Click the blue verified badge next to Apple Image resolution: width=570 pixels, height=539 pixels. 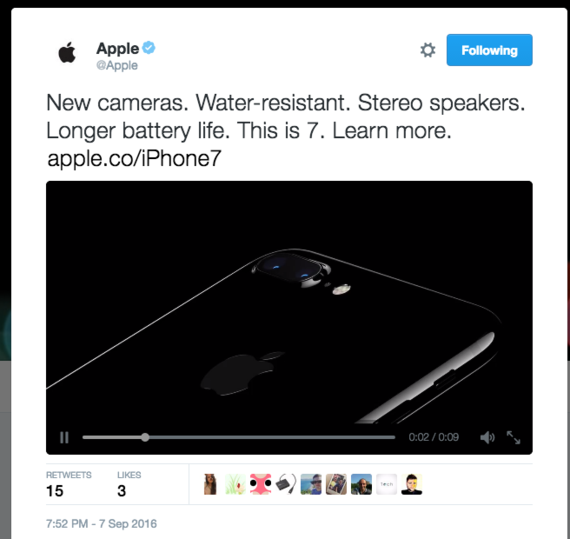click(148, 48)
